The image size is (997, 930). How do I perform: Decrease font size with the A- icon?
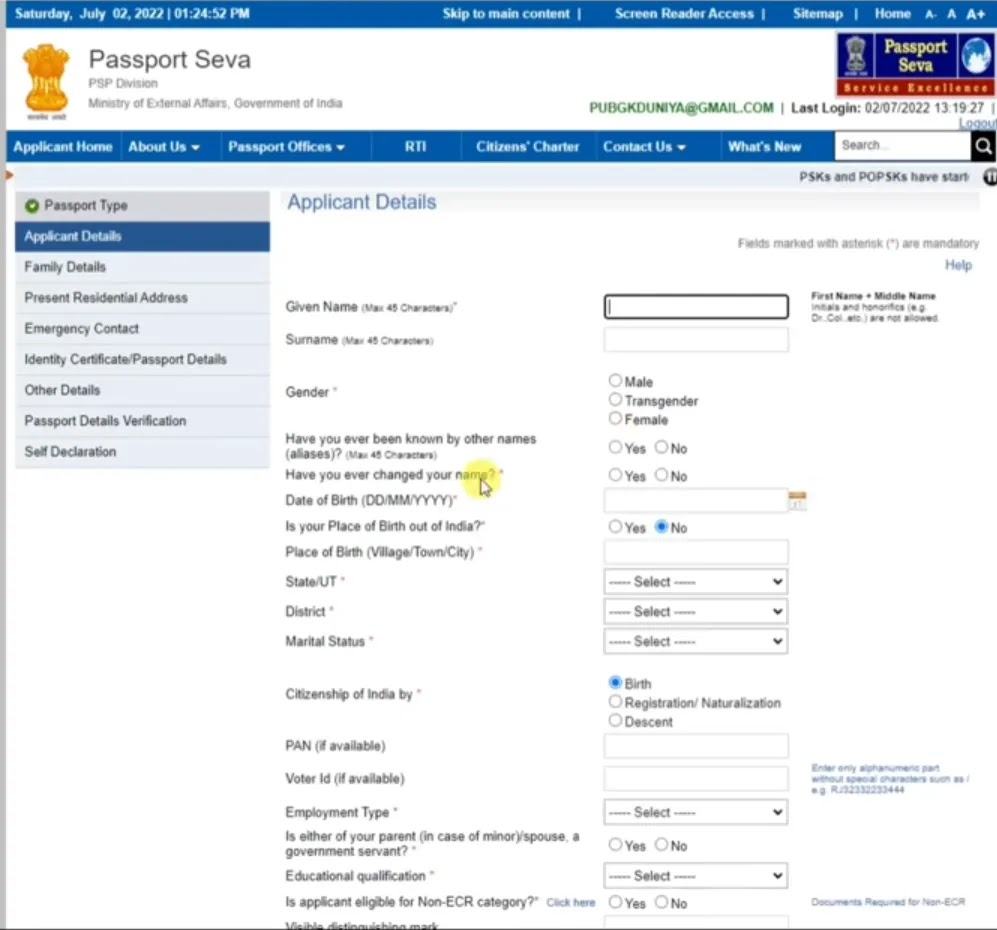click(932, 13)
